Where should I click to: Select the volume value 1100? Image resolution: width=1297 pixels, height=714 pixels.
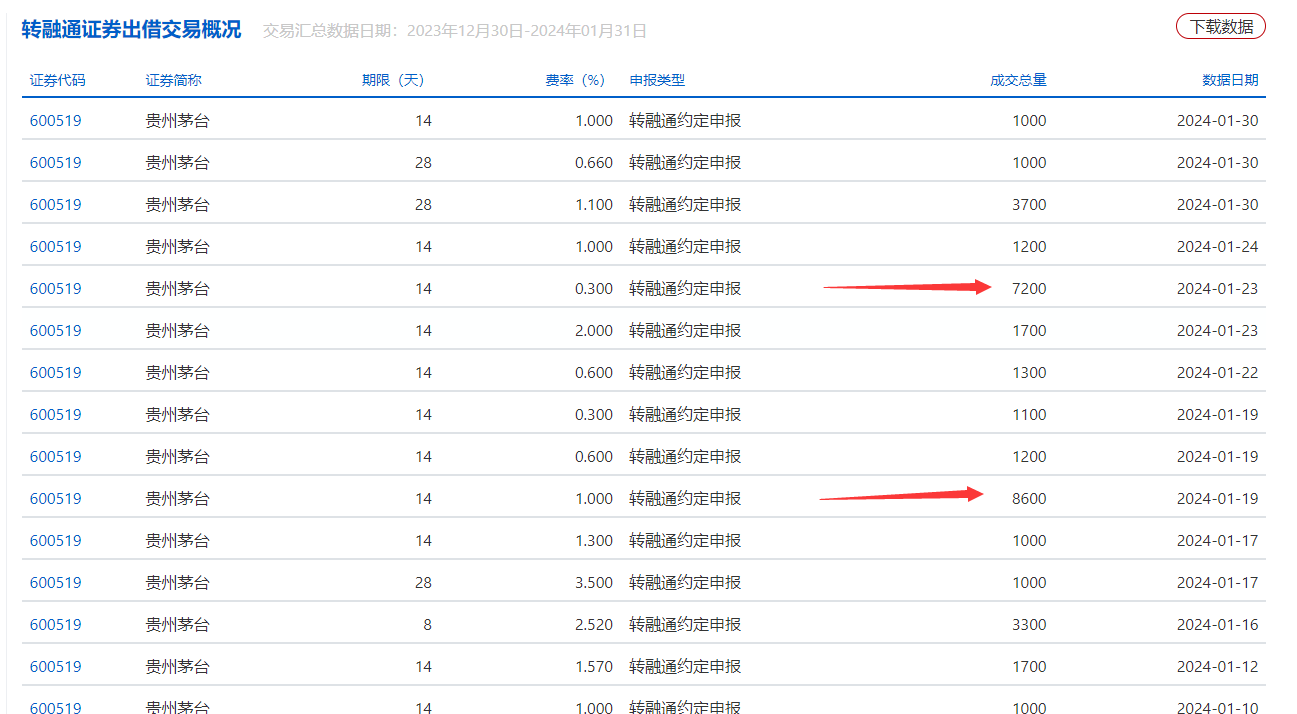point(1029,415)
